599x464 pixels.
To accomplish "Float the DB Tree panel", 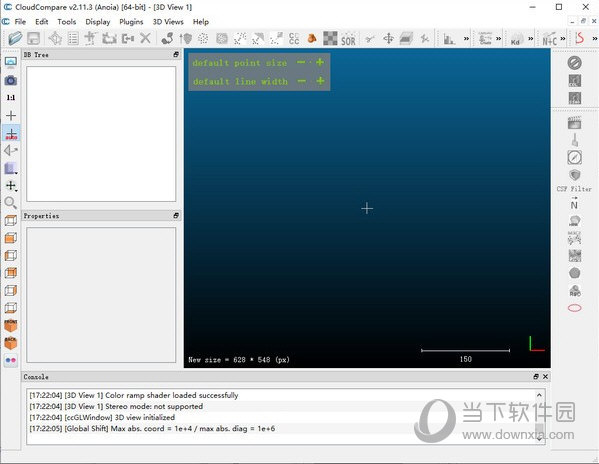I will [176, 55].
